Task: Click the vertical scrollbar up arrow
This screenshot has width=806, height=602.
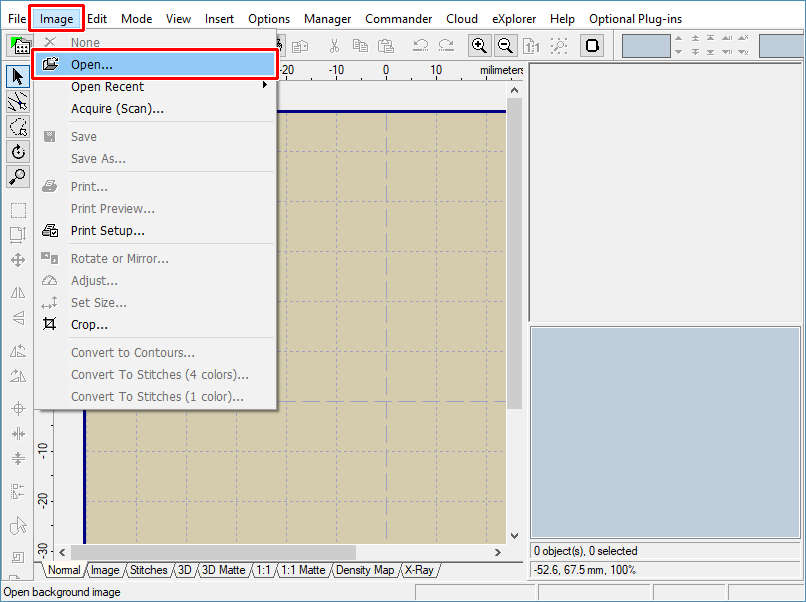Action: (x=515, y=90)
